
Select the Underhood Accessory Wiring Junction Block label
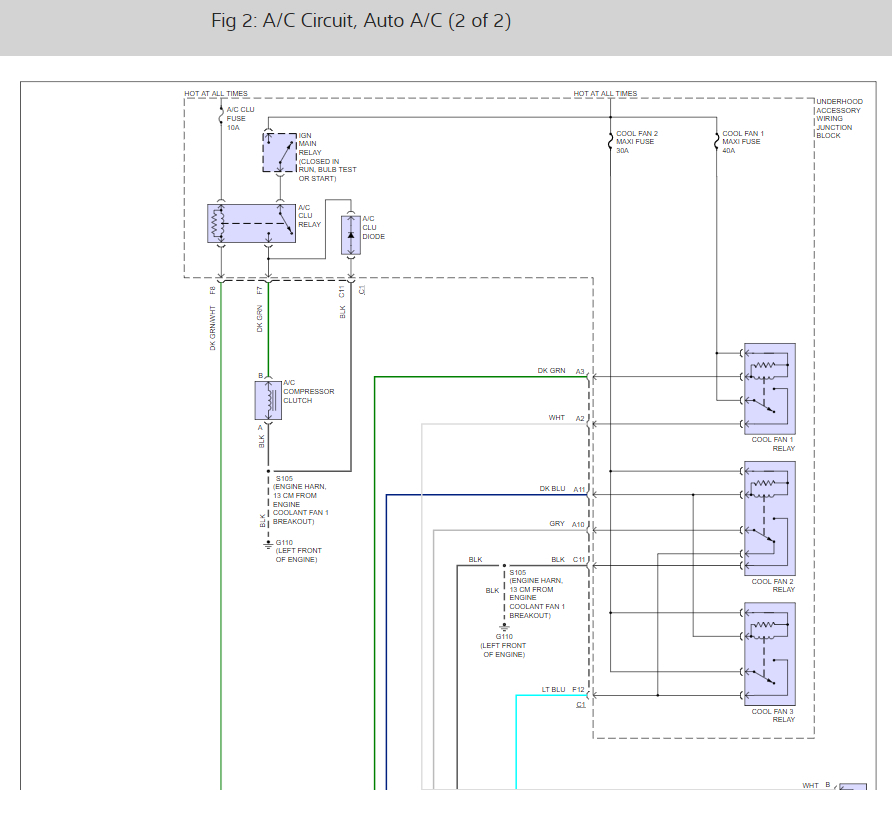[838, 118]
